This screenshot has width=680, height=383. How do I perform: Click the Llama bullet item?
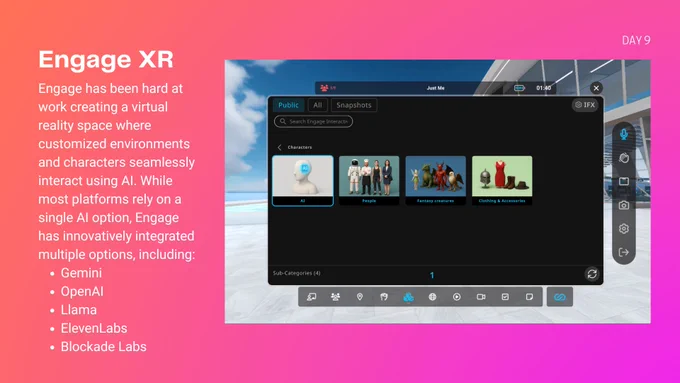(78, 310)
